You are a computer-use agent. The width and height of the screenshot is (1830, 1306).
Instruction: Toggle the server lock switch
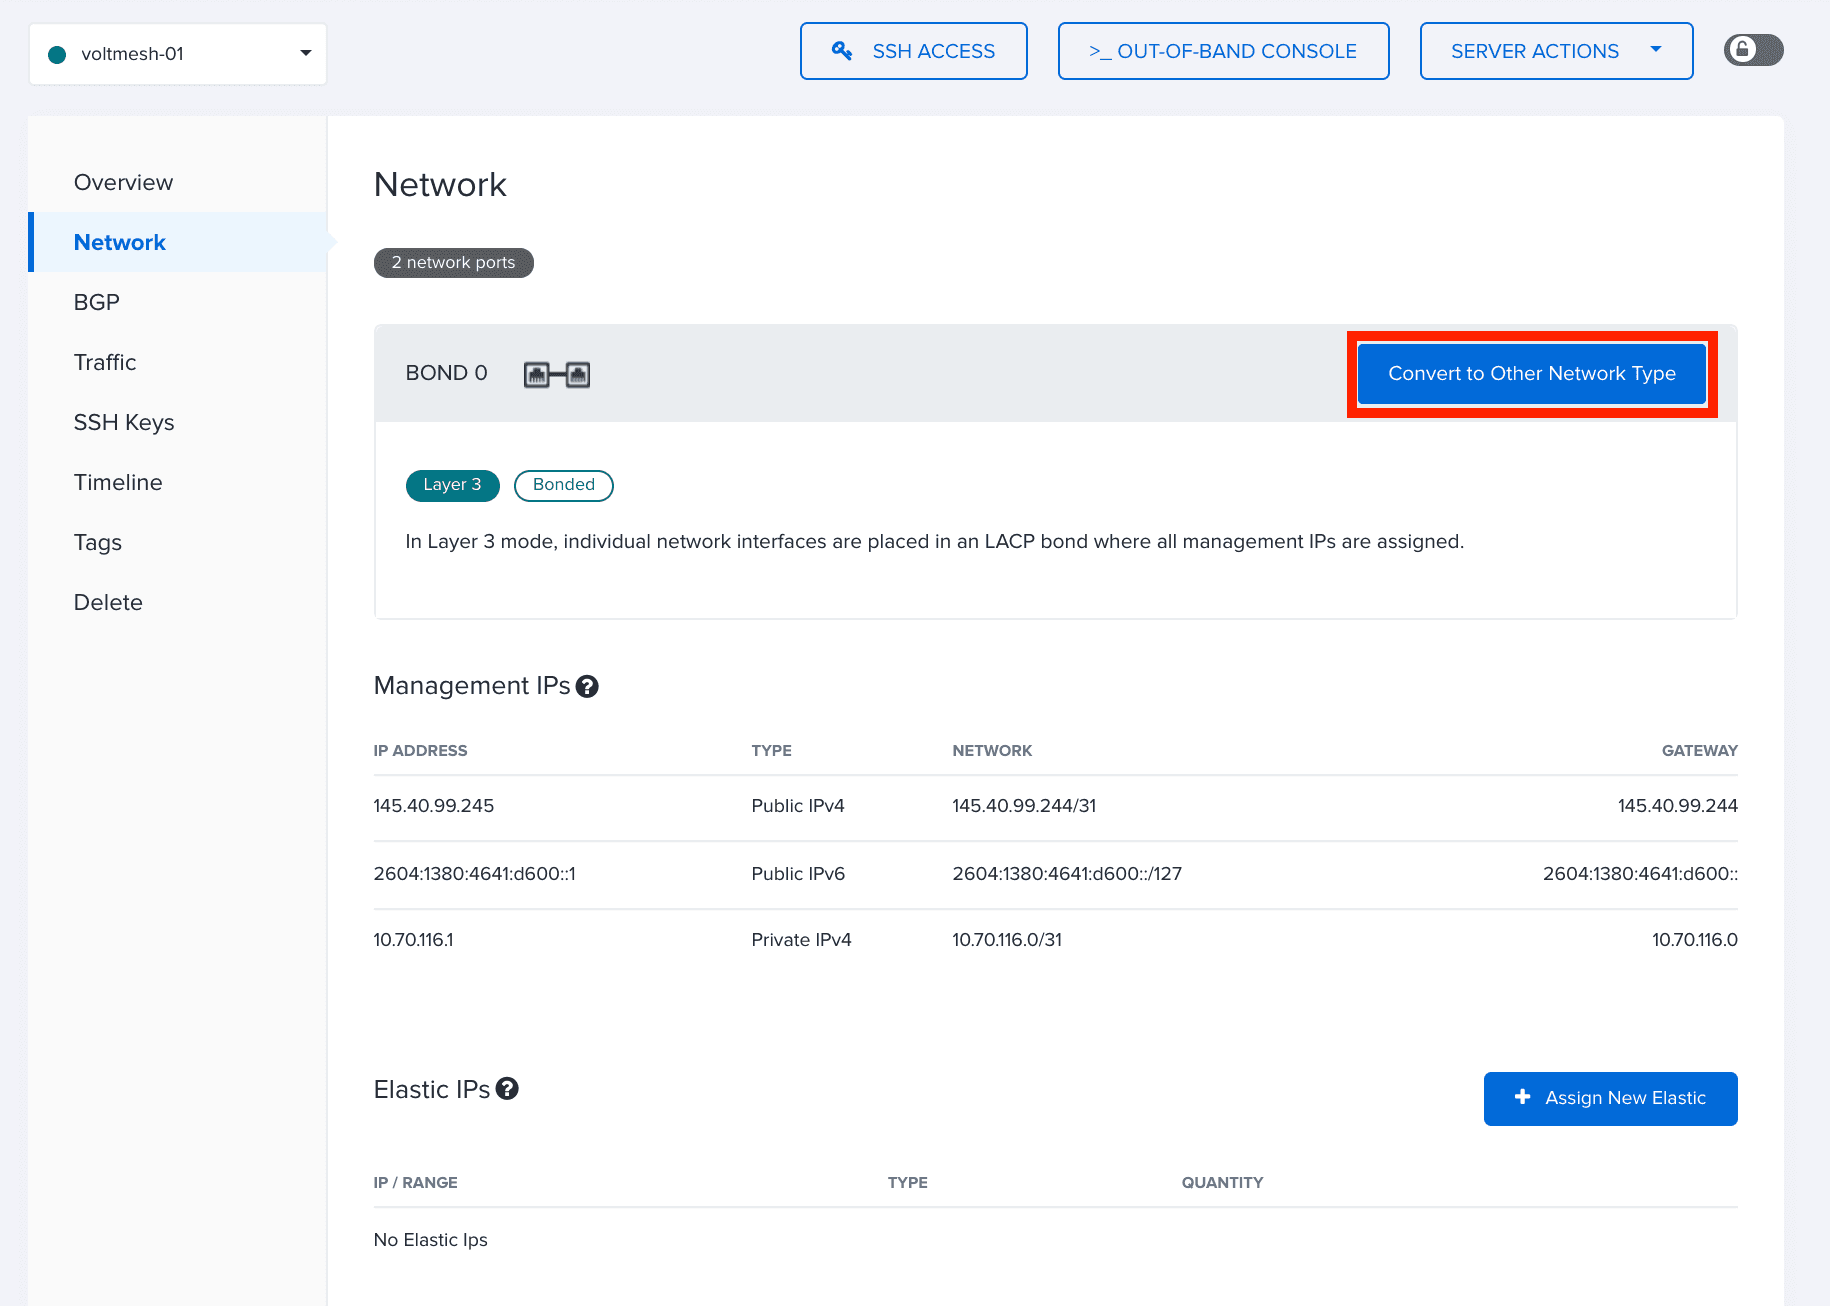[1753, 50]
